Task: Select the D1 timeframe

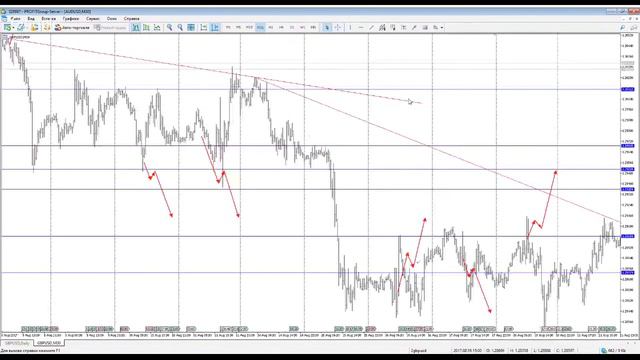Action: click(x=292, y=27)
